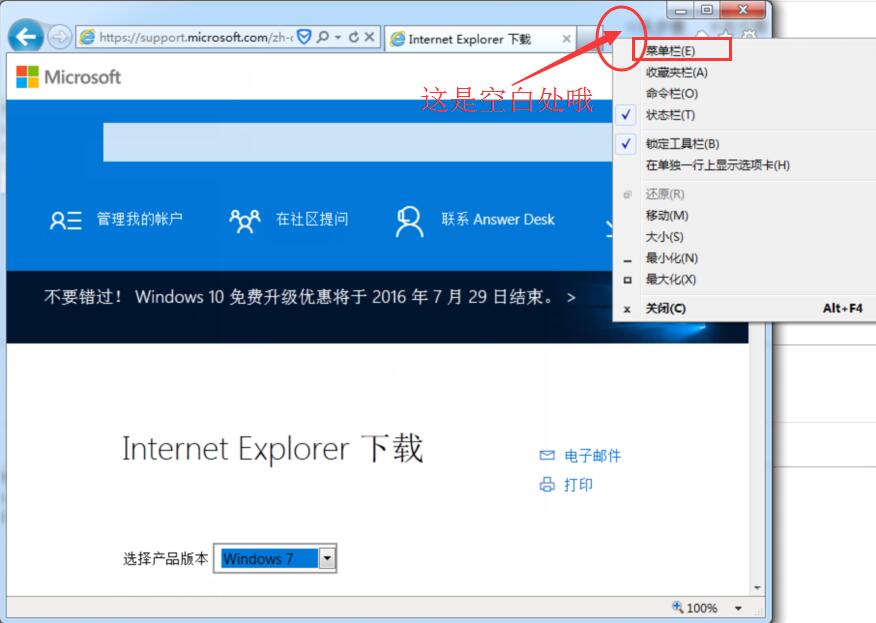Viewport: 876px width, 623px height.
Task: Choose 最小化(N) in the context menu
Action: click(x=746, y=258)
